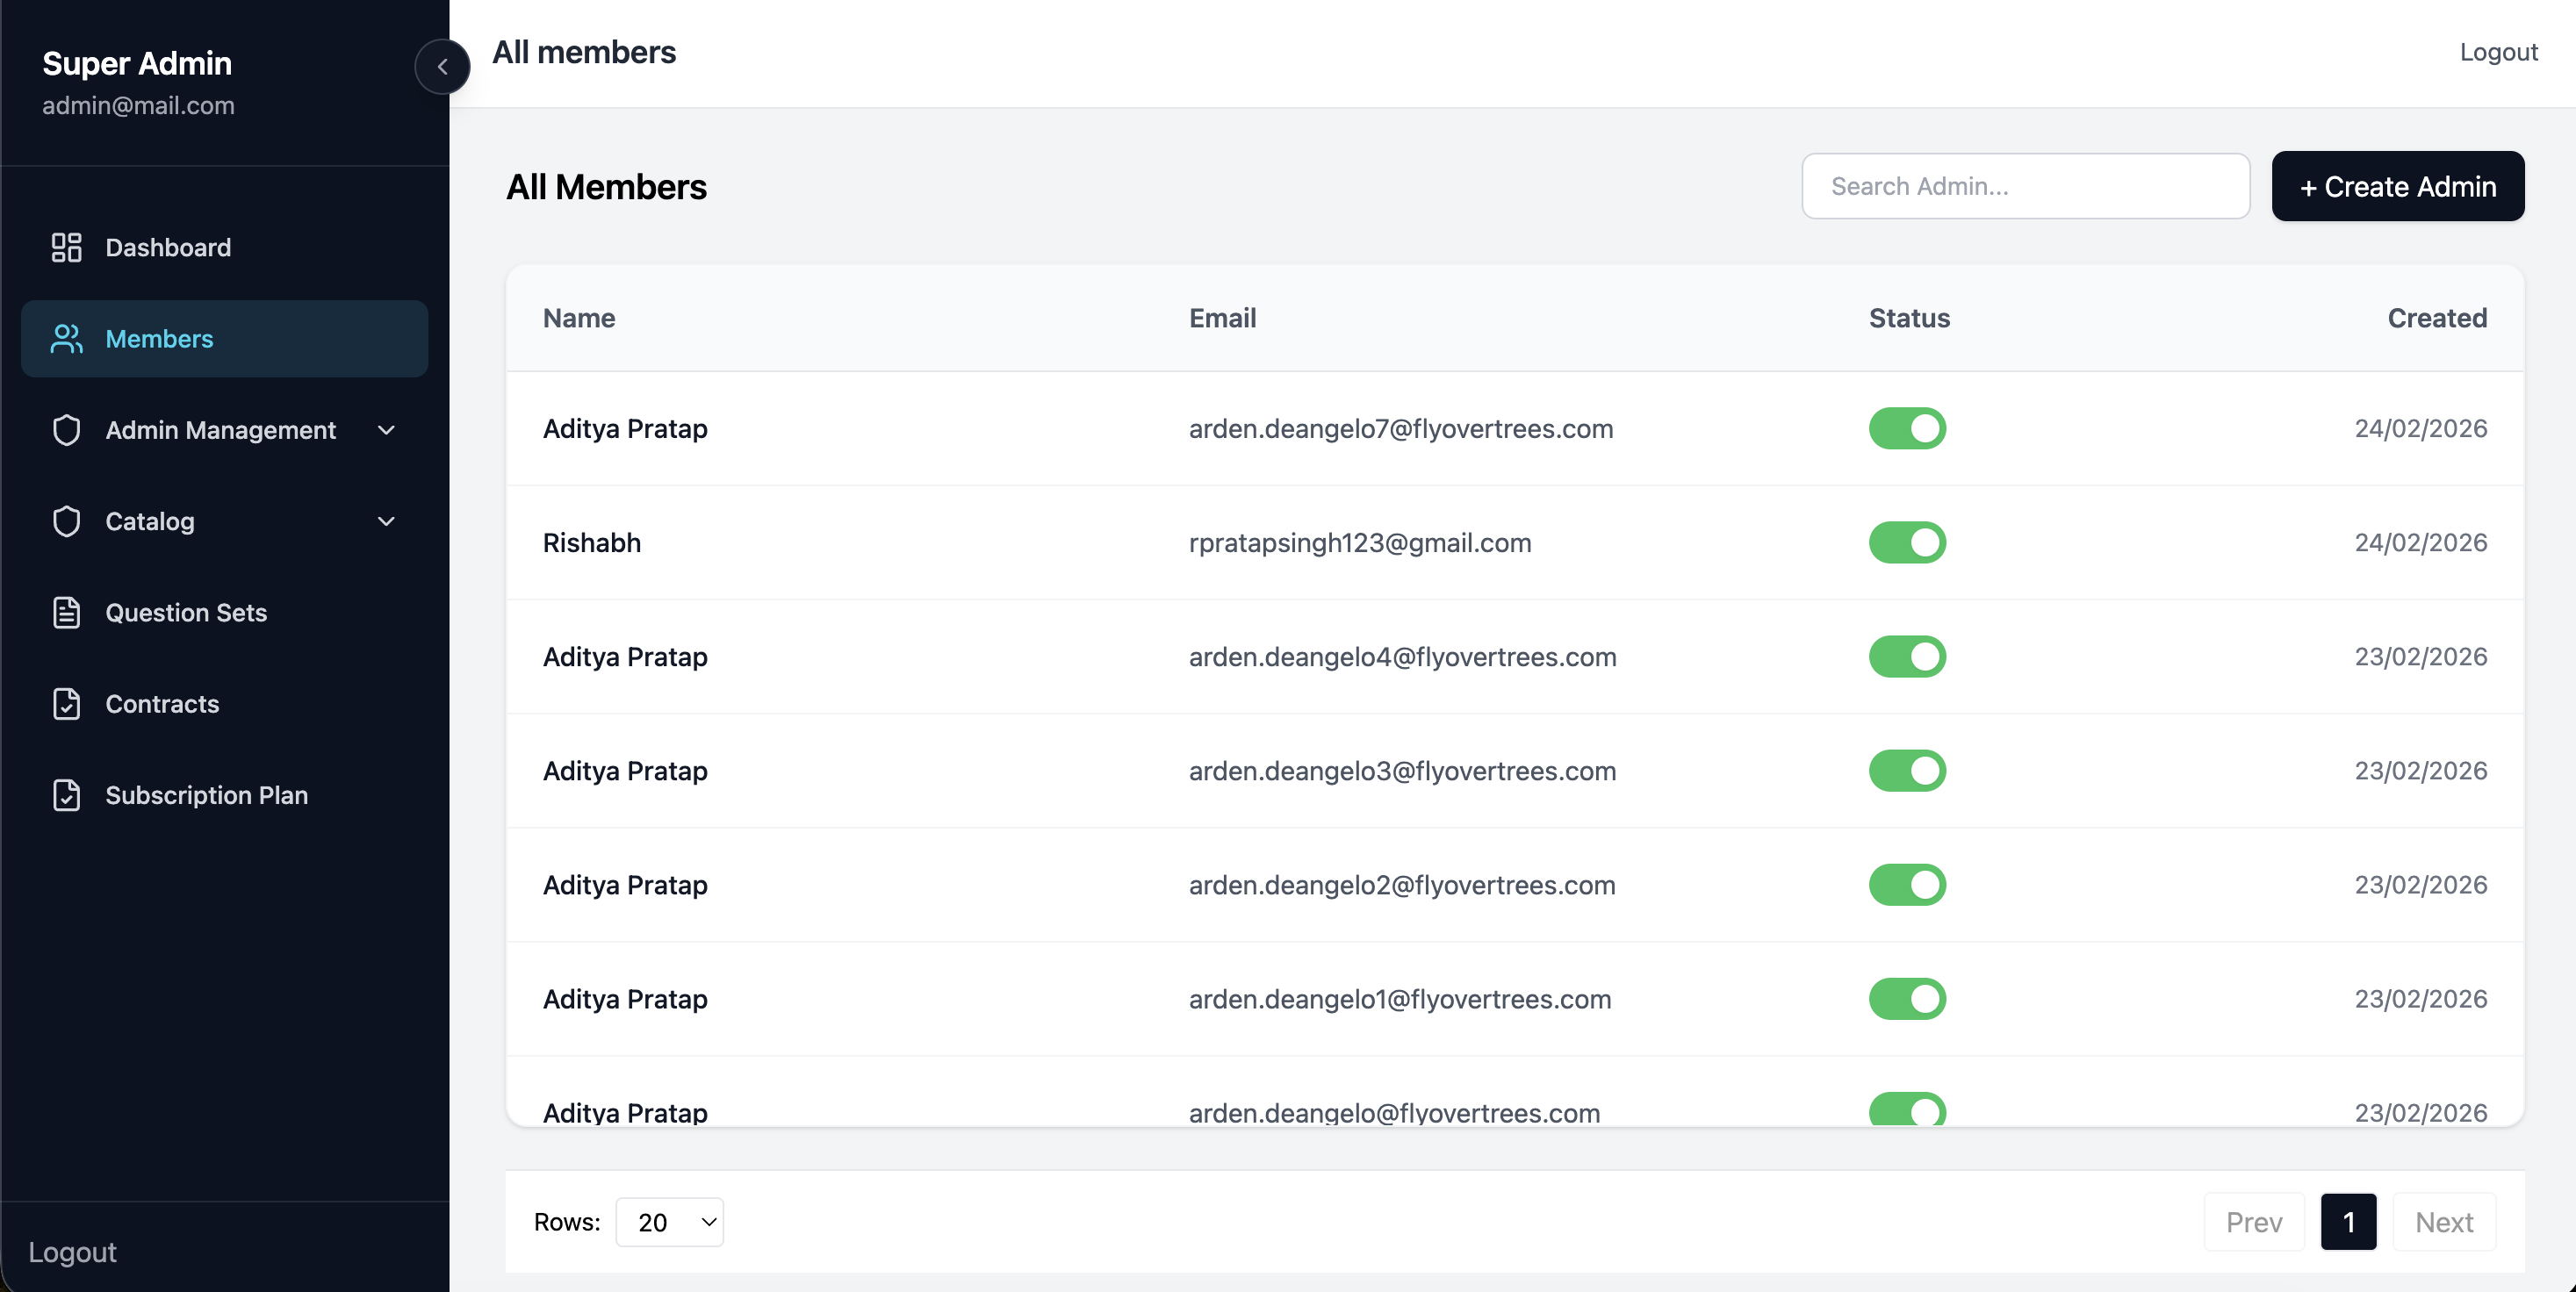Go to the Next page of members
This screenshot has width=2576, height=1292.
click(x=2443, y=1222)
